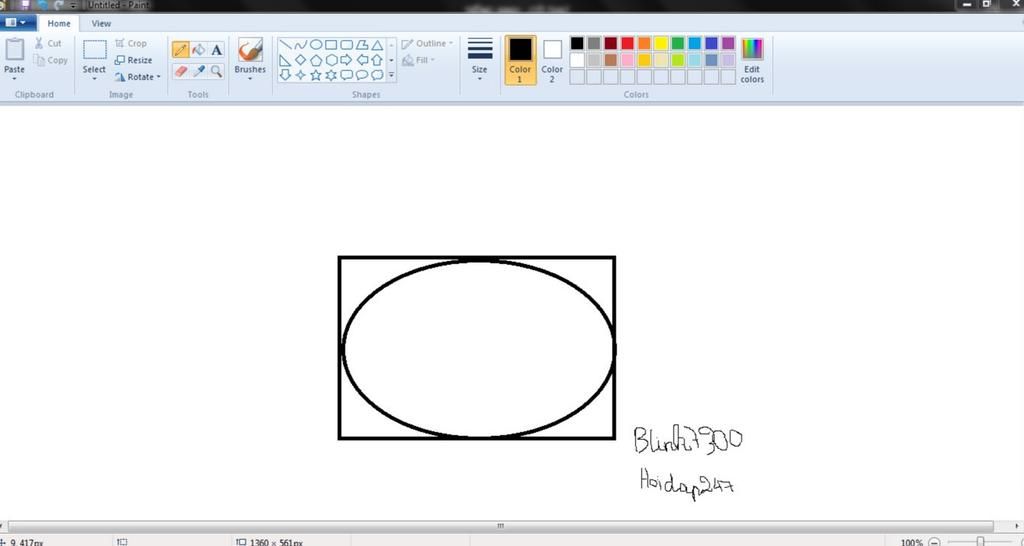Expand the Paste options arrow
The image size is (1024, 546).
(x=14, y=79)
